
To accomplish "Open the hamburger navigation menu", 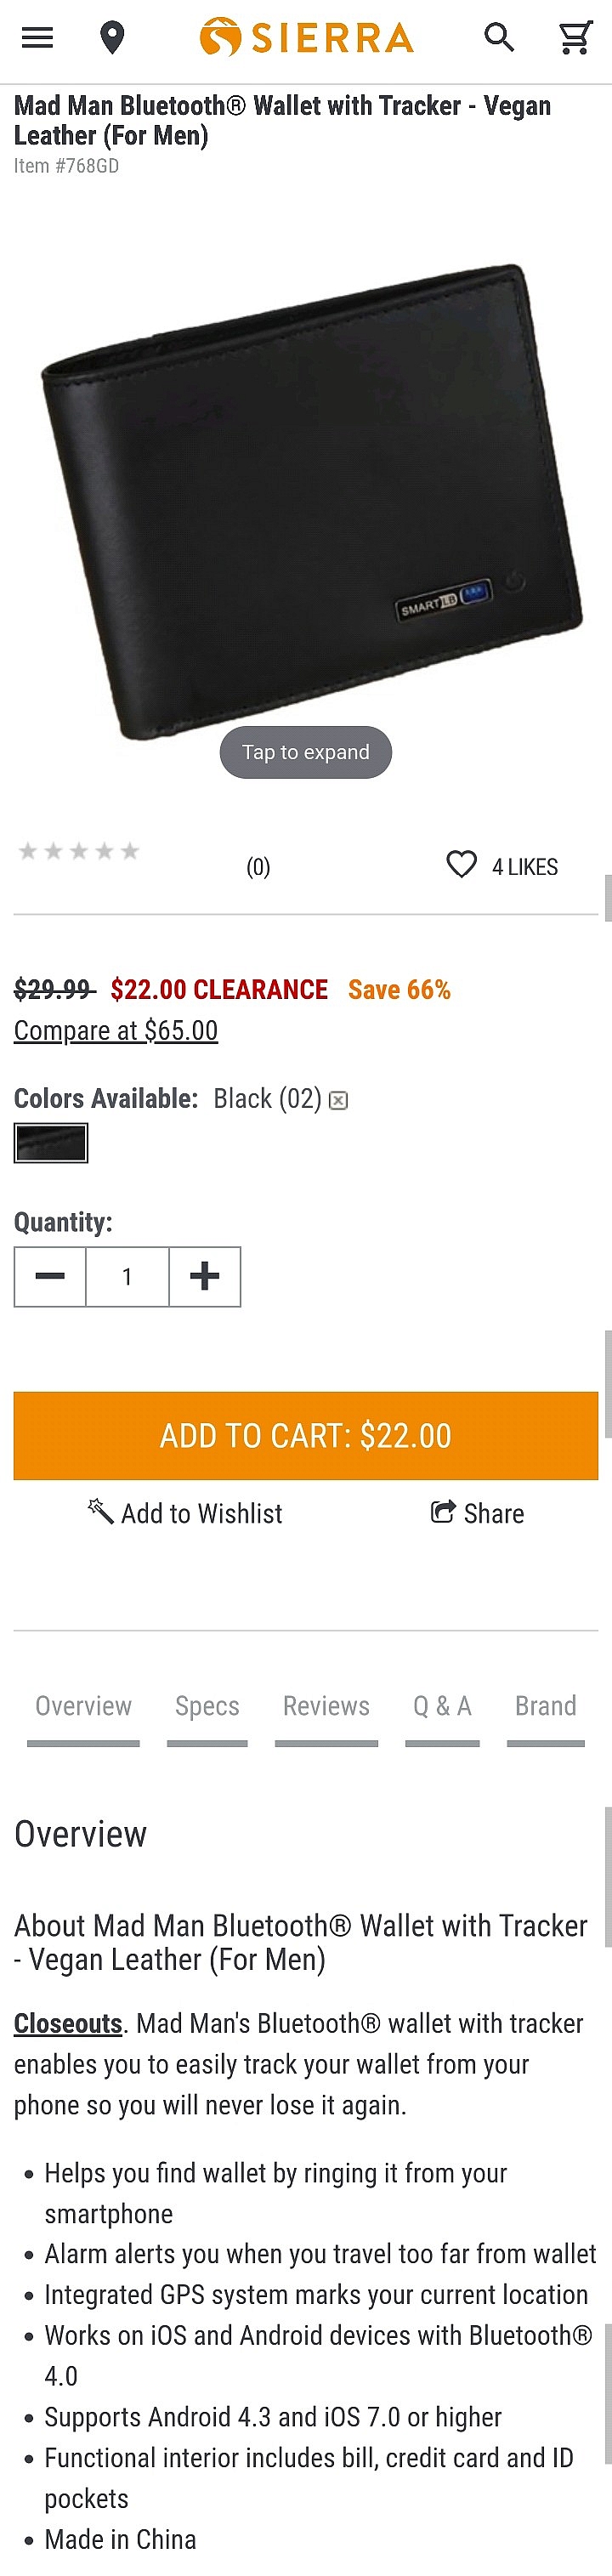I will 38,38.
